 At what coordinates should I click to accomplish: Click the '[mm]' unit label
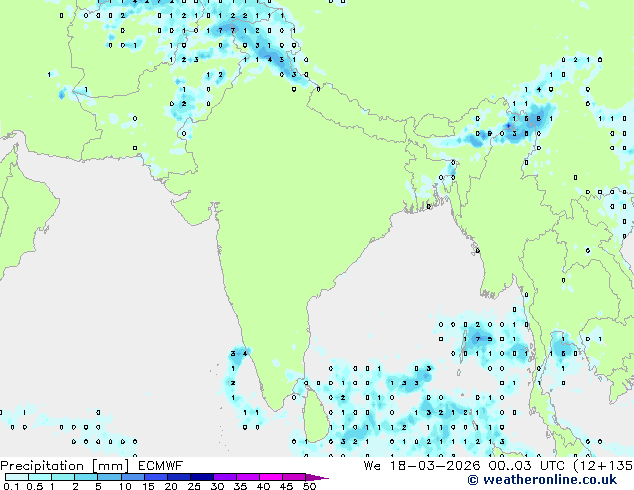coord(111,466)
